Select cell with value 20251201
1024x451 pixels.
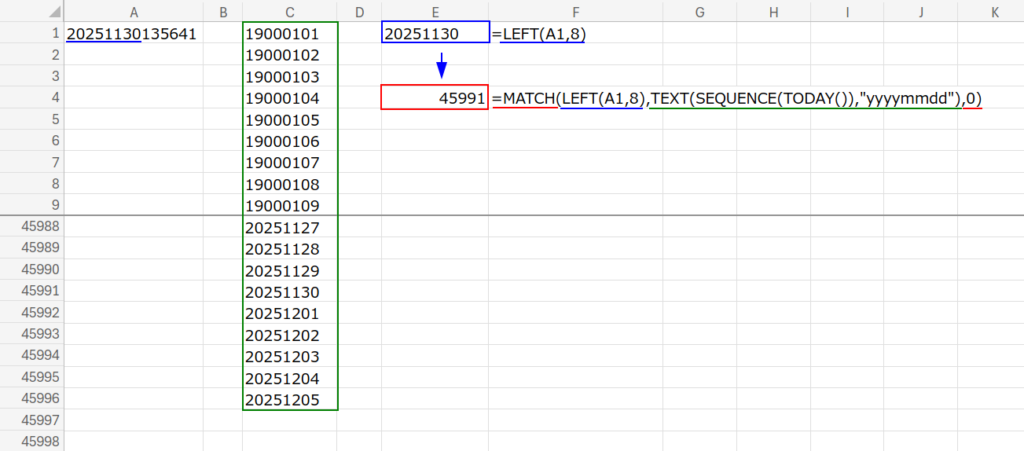[289, 313]
